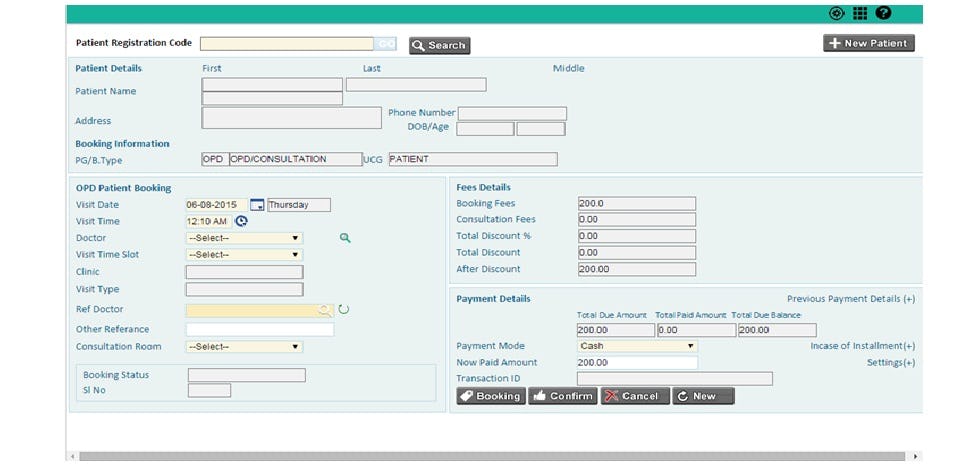Click the Visit Time field

point(209,221)
